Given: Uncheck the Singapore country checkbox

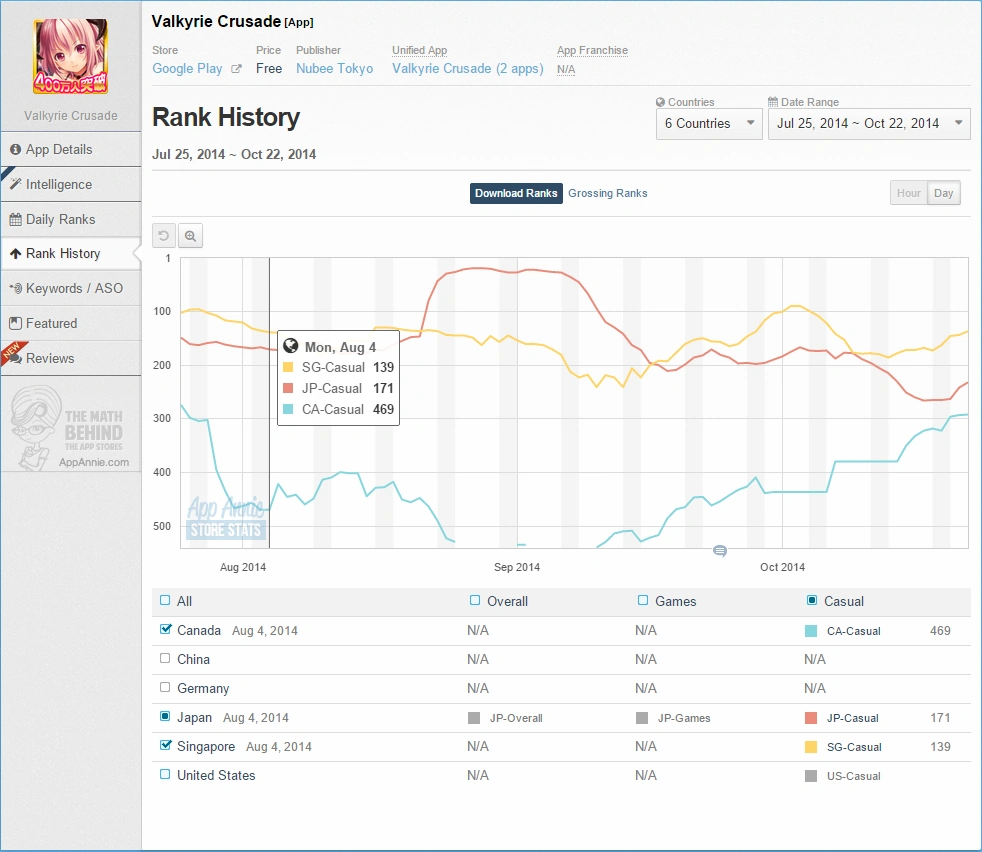Looking at the screenshot, I should (165, 745).
